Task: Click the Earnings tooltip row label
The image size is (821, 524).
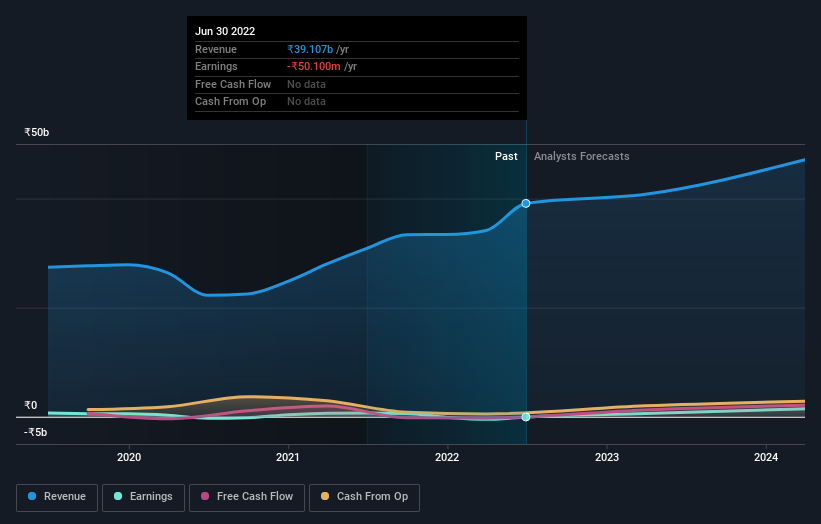Action: click(x=216, y=66)
